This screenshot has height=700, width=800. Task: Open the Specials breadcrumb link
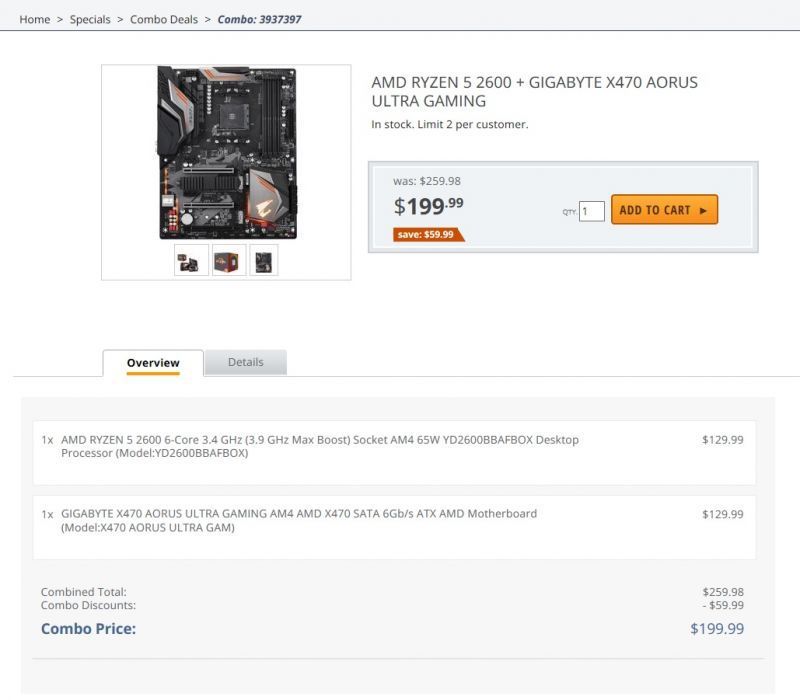pos(90,19)
